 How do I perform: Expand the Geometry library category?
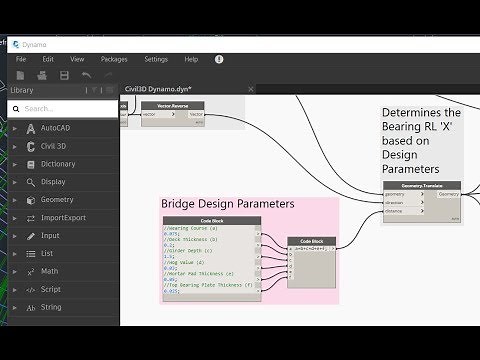click(14, 200)
